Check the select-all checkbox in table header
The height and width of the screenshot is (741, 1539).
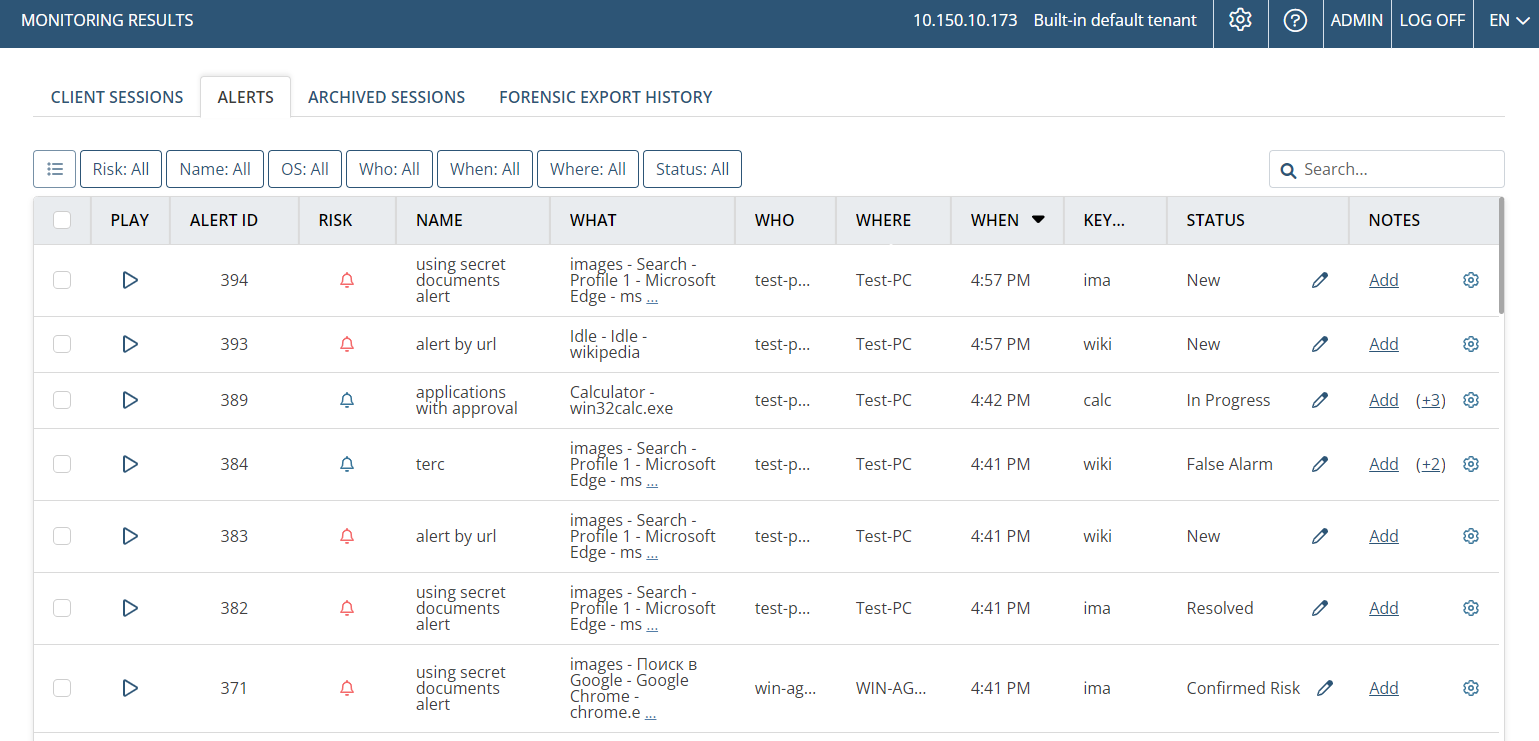pyautogui.click(x=62, y=220)
